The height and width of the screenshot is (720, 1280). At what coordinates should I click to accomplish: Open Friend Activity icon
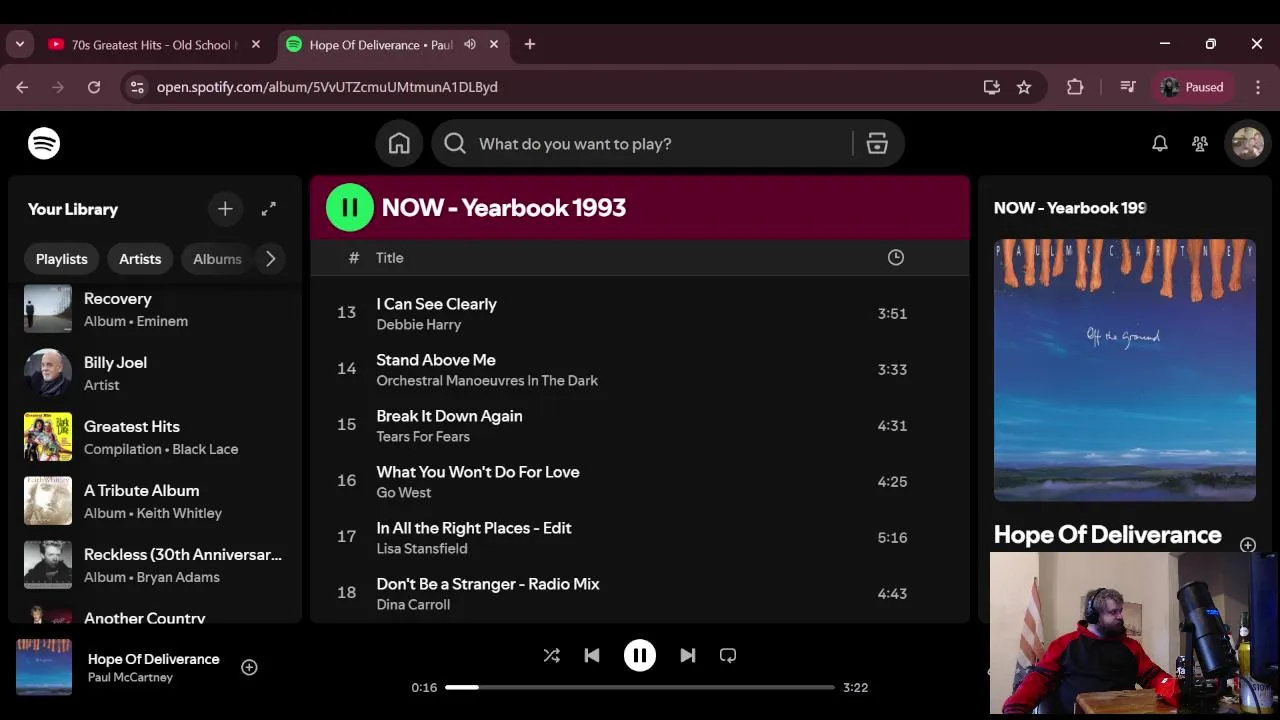tap(1200, 143)
